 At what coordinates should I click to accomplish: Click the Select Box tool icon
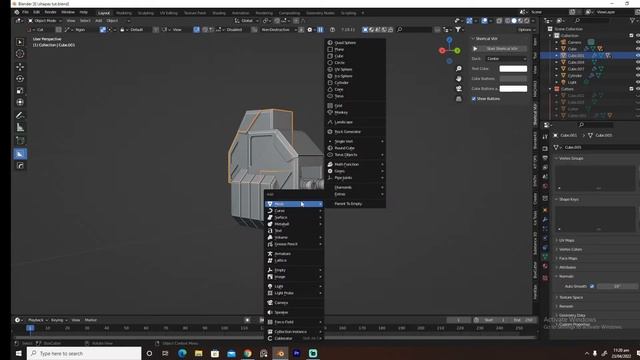pos(20,42)
